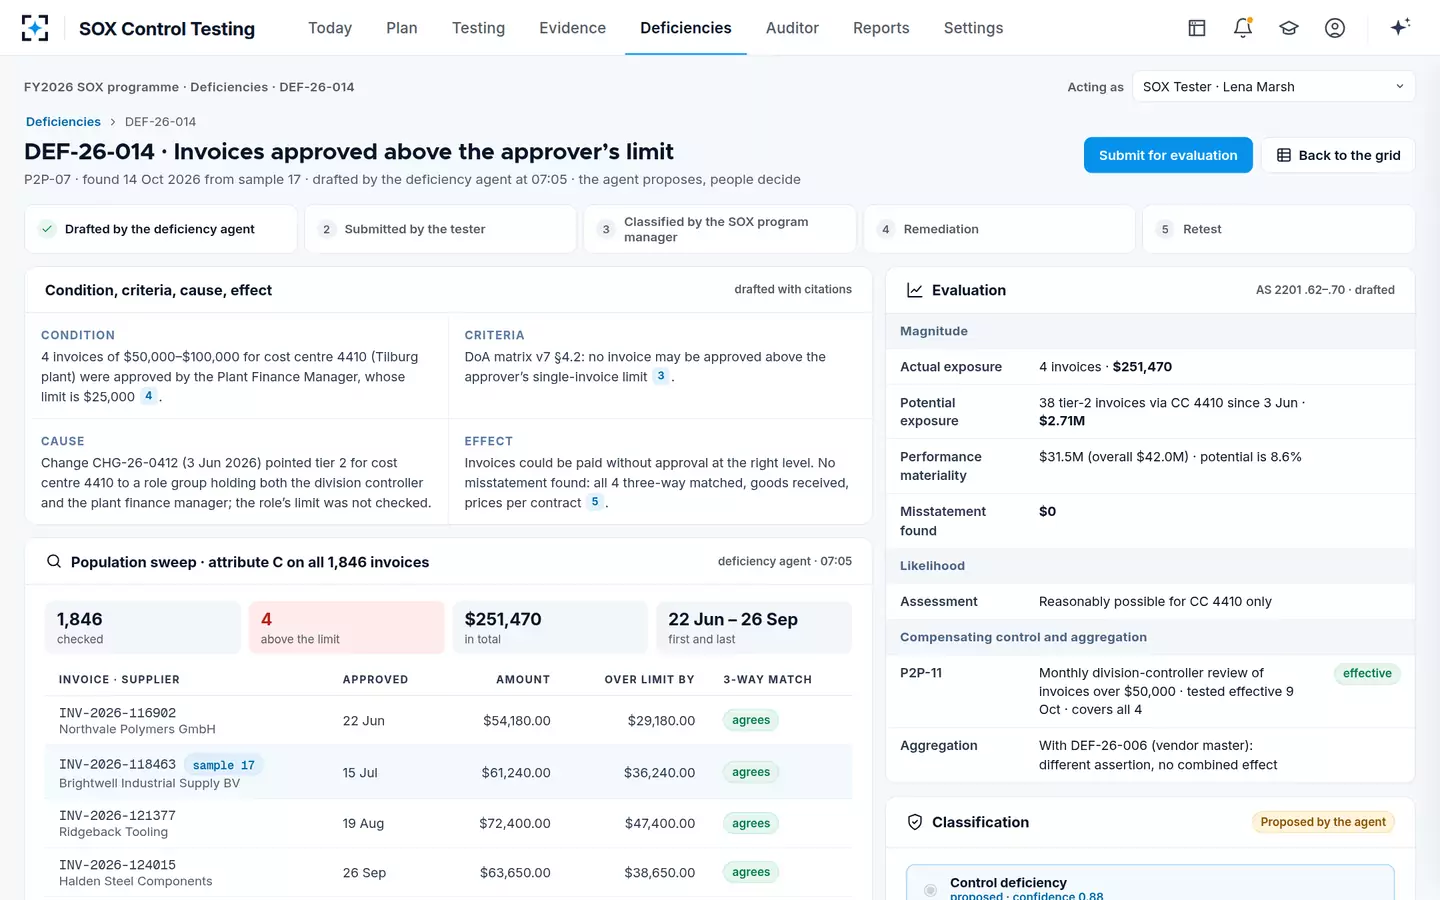Select the Drafted by the deficiency agent step
The image size is (1440, 900).
[x=161, y=229]
